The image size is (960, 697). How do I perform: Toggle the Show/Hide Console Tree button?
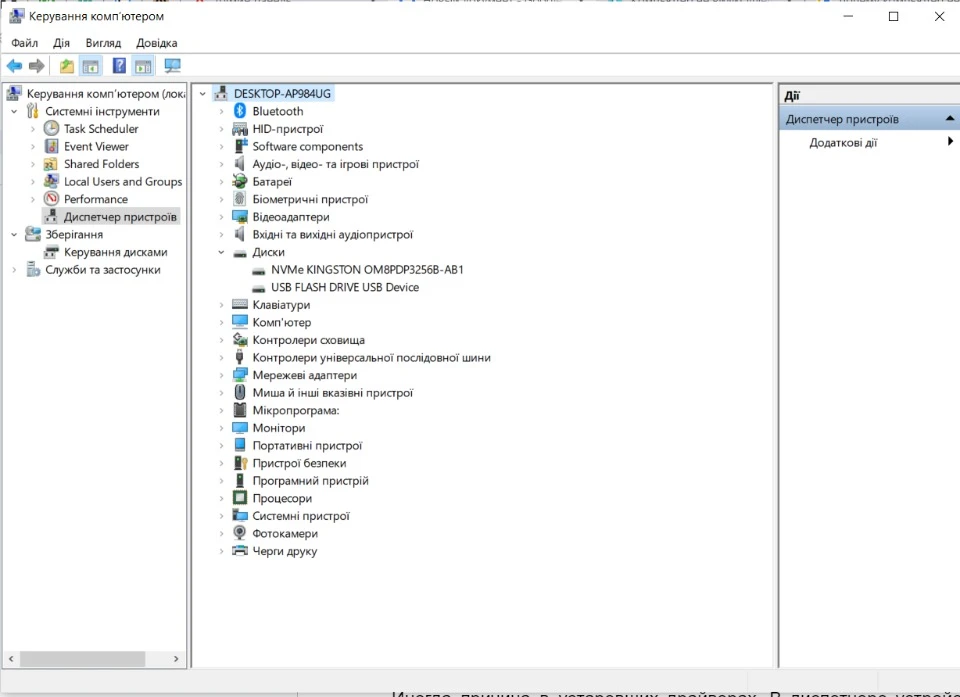91,66
